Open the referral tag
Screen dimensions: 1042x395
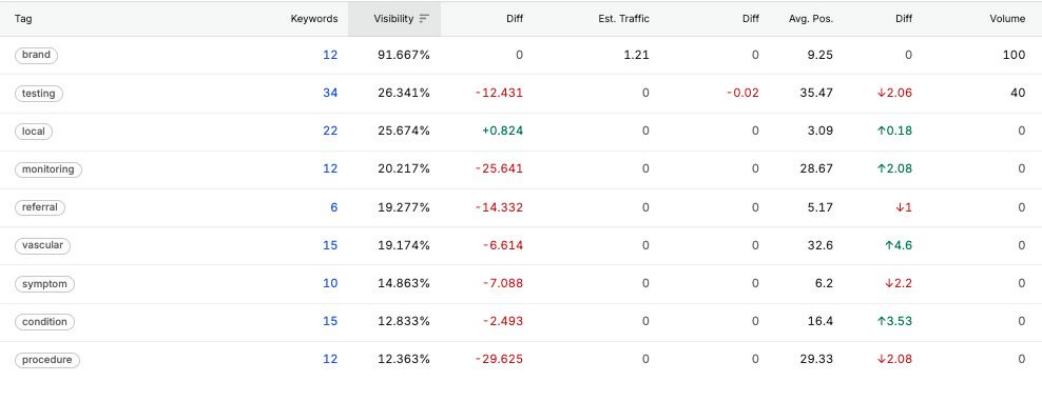click(40, 207)
